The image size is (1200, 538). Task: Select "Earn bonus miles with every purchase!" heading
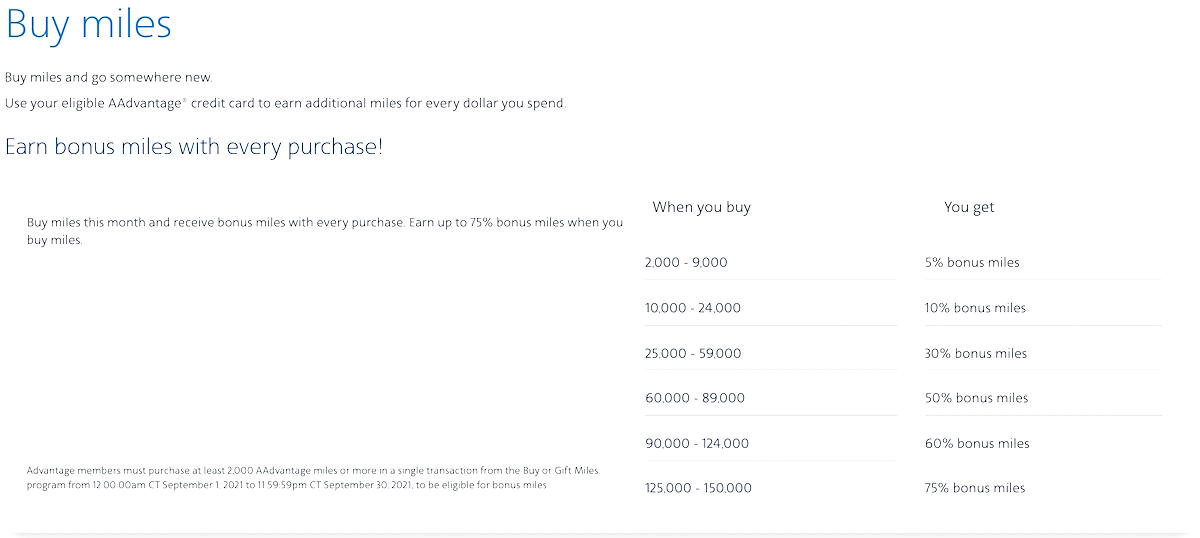click(x=194, y=147)
